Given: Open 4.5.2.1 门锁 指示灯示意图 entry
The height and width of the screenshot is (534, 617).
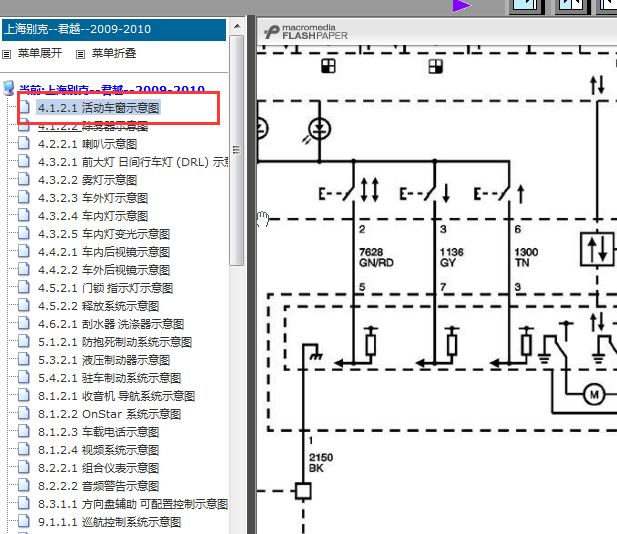Looking at the screenshot, I should tap(105, 288).
